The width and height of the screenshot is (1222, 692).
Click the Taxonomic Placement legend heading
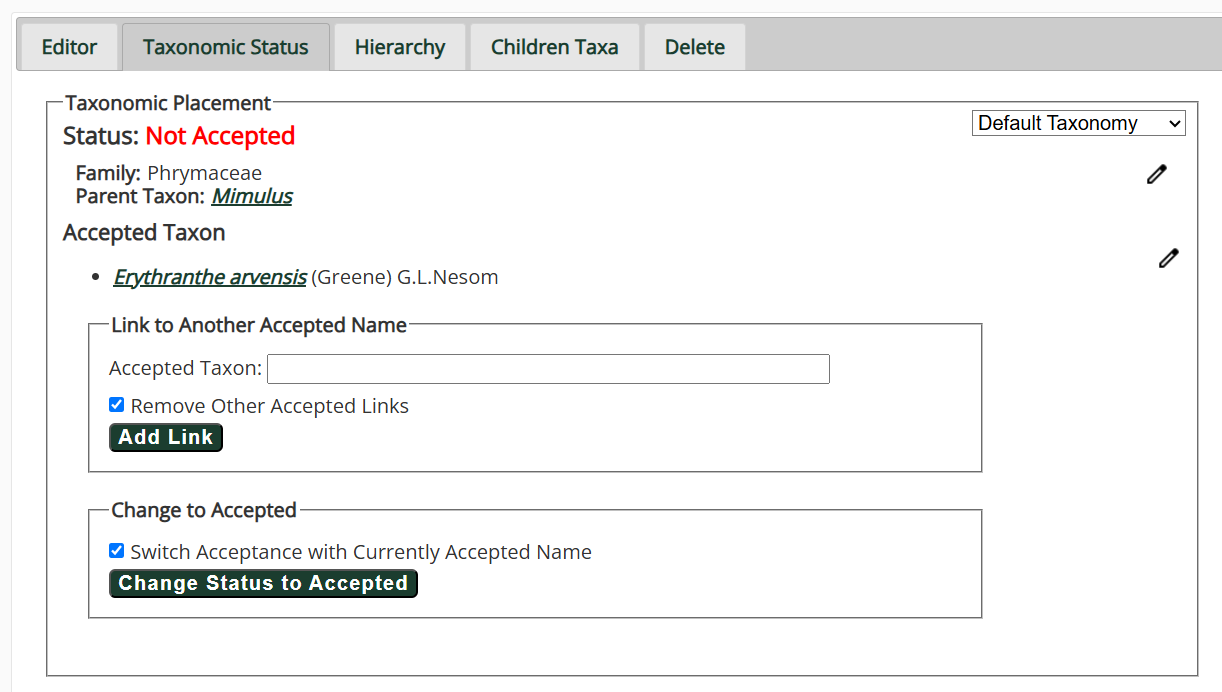pyautogui.click(x=168, y=103)
